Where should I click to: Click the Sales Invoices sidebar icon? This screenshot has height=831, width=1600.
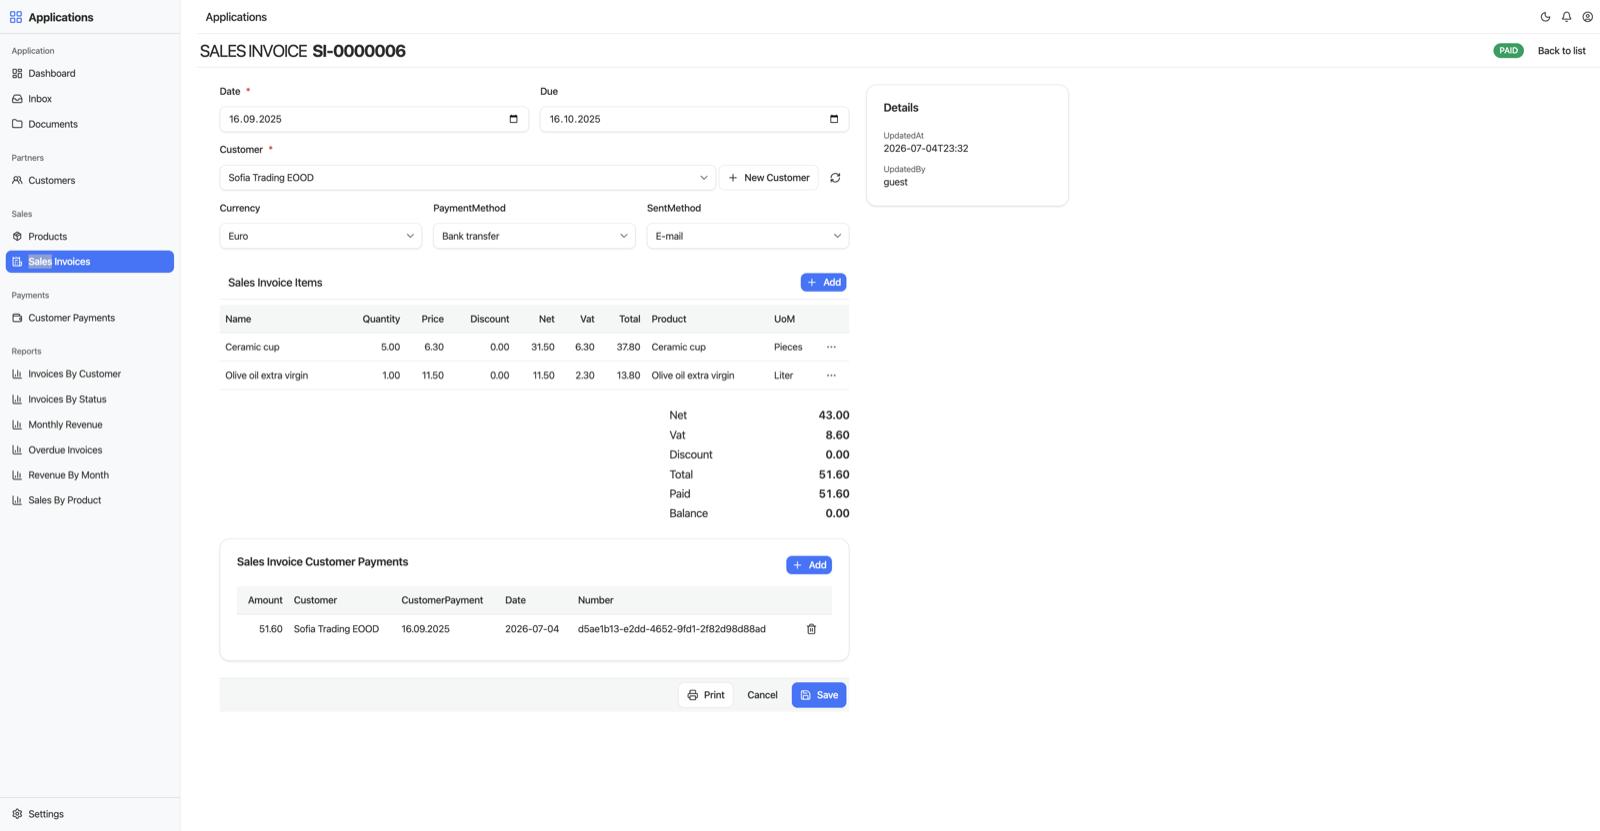(x=17, y=262)
